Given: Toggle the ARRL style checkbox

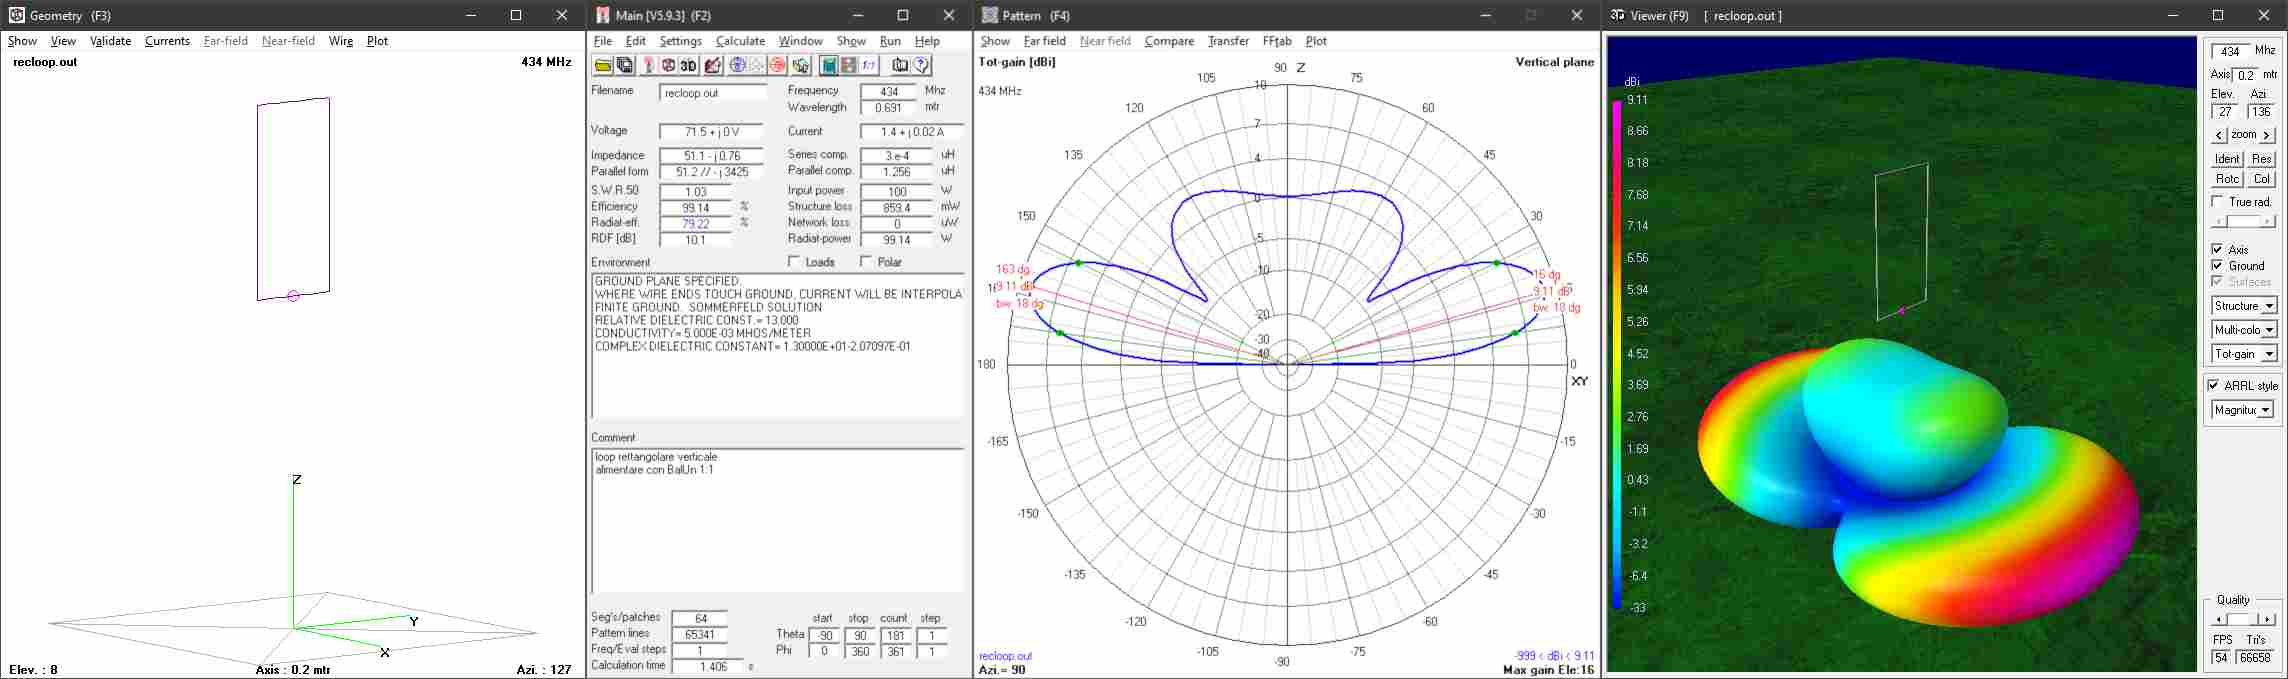Looking at the screenshot, I should [2214, 386].
